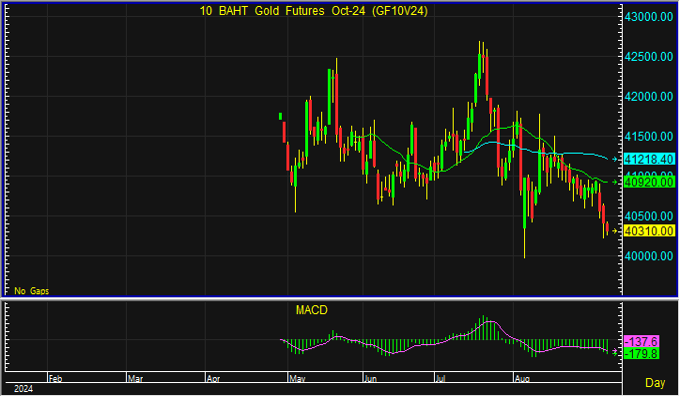Click the 2024 year label
The height and width of the screenshot is (397, 680).
pos(23,389)
